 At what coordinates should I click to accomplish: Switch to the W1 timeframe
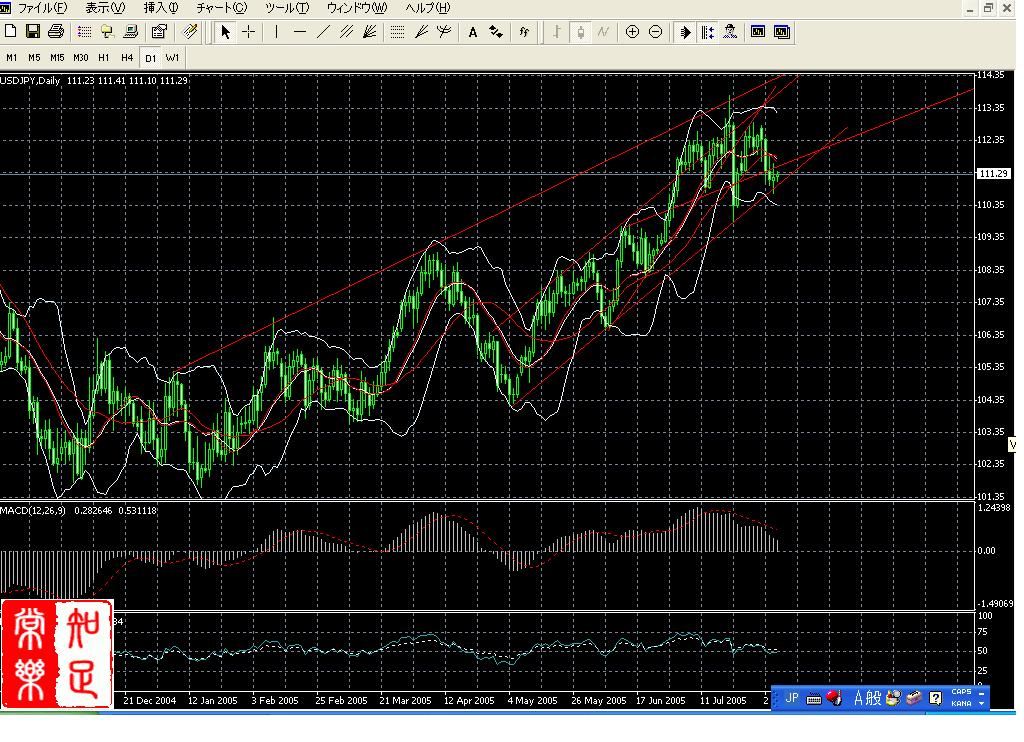point(173,58)
